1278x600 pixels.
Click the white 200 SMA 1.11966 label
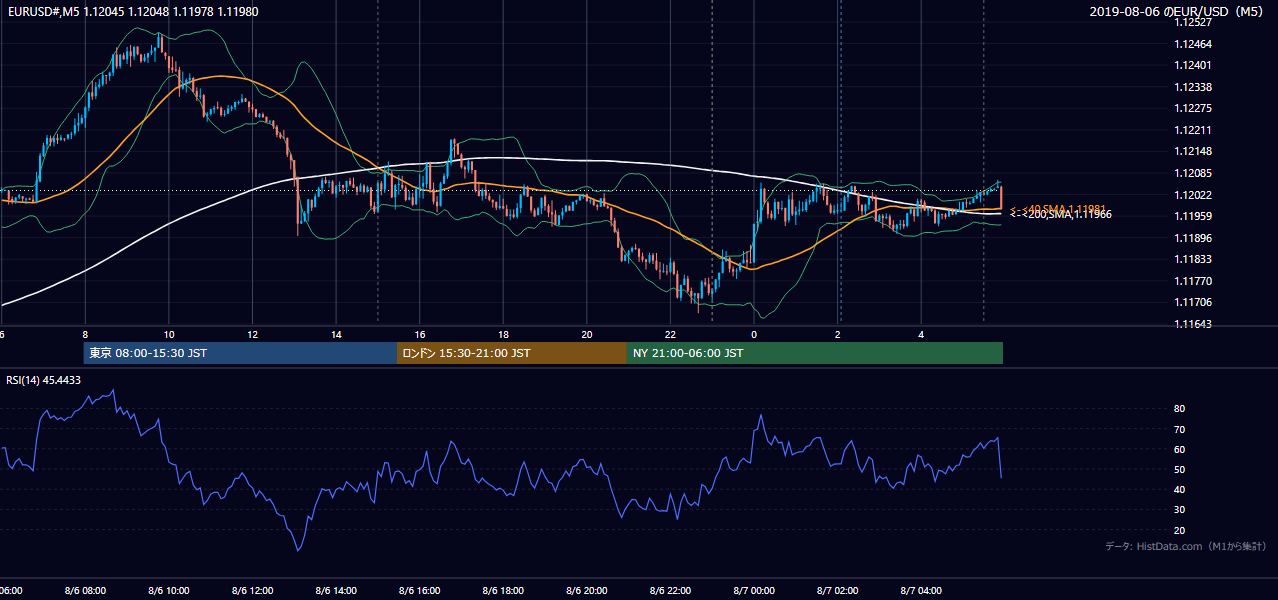[x=1060, y=215]
